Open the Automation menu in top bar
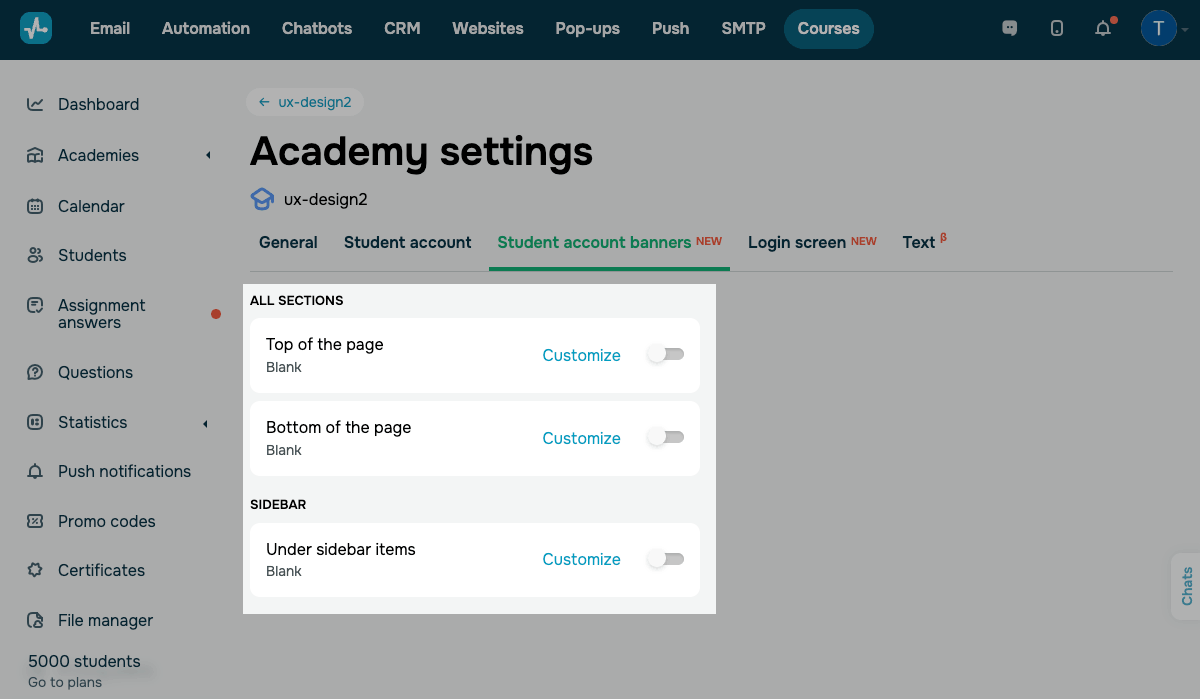The height and width of the screenshot is (699, 1200). tap(206, 29)
